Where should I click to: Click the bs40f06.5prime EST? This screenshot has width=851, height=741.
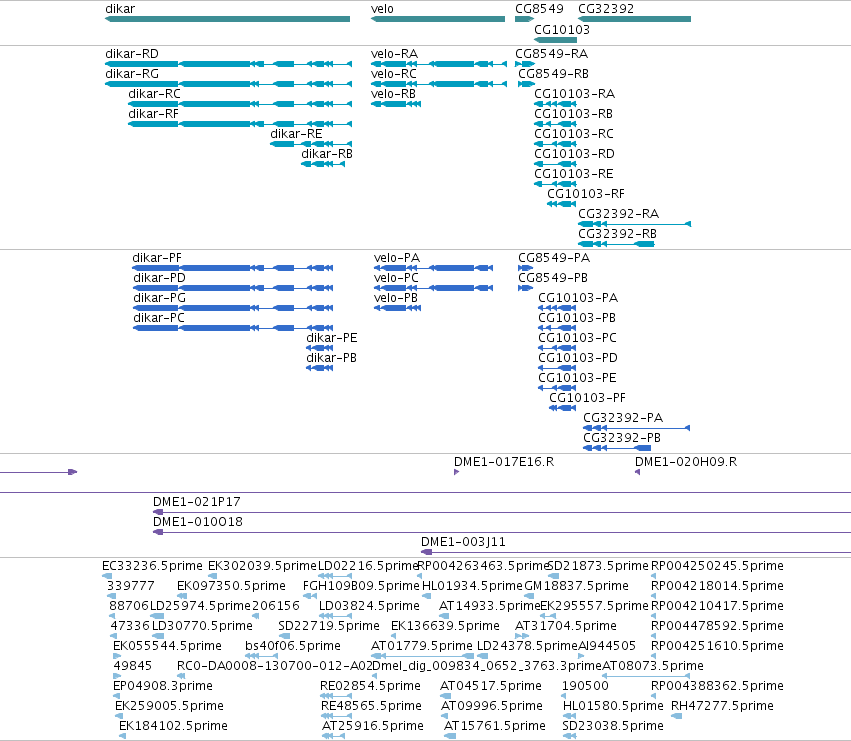(x=262, y=656)
